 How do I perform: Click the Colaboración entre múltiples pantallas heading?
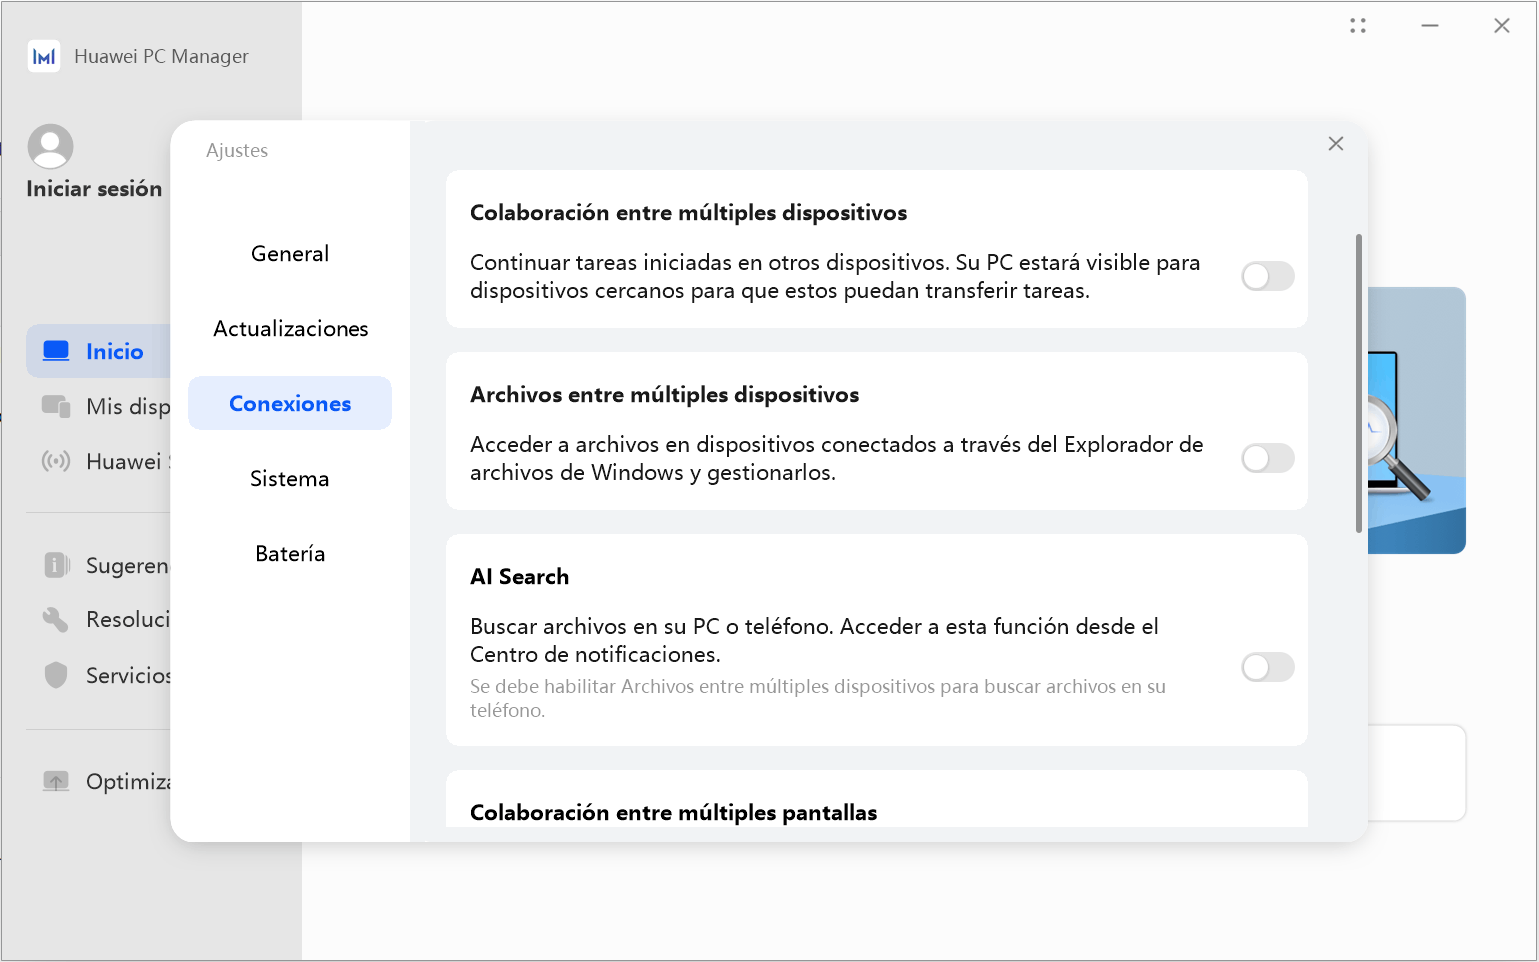coord(673,812)
